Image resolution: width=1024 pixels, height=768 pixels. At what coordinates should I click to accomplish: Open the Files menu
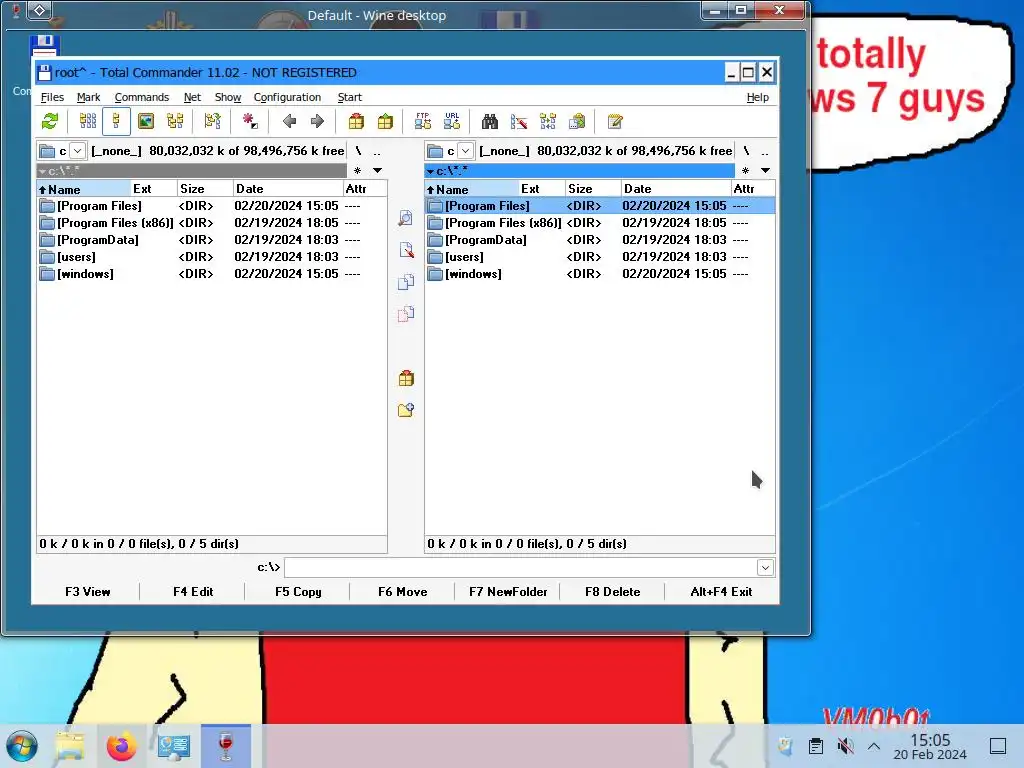[x=52, y=97]
